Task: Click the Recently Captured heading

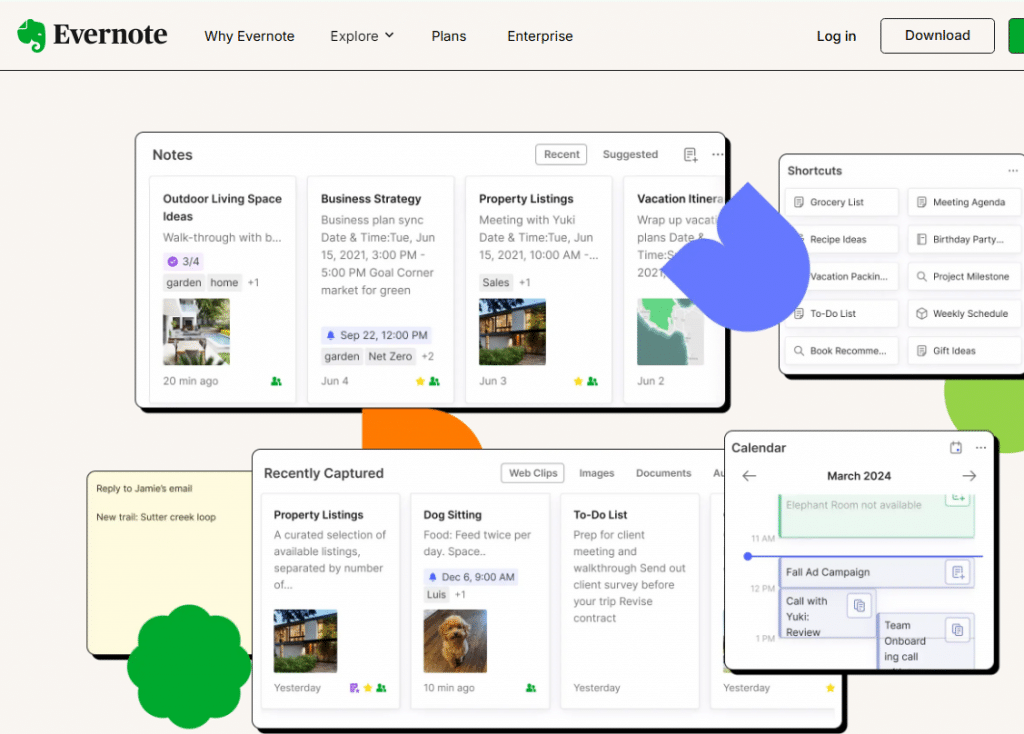Action: point(323,473)
